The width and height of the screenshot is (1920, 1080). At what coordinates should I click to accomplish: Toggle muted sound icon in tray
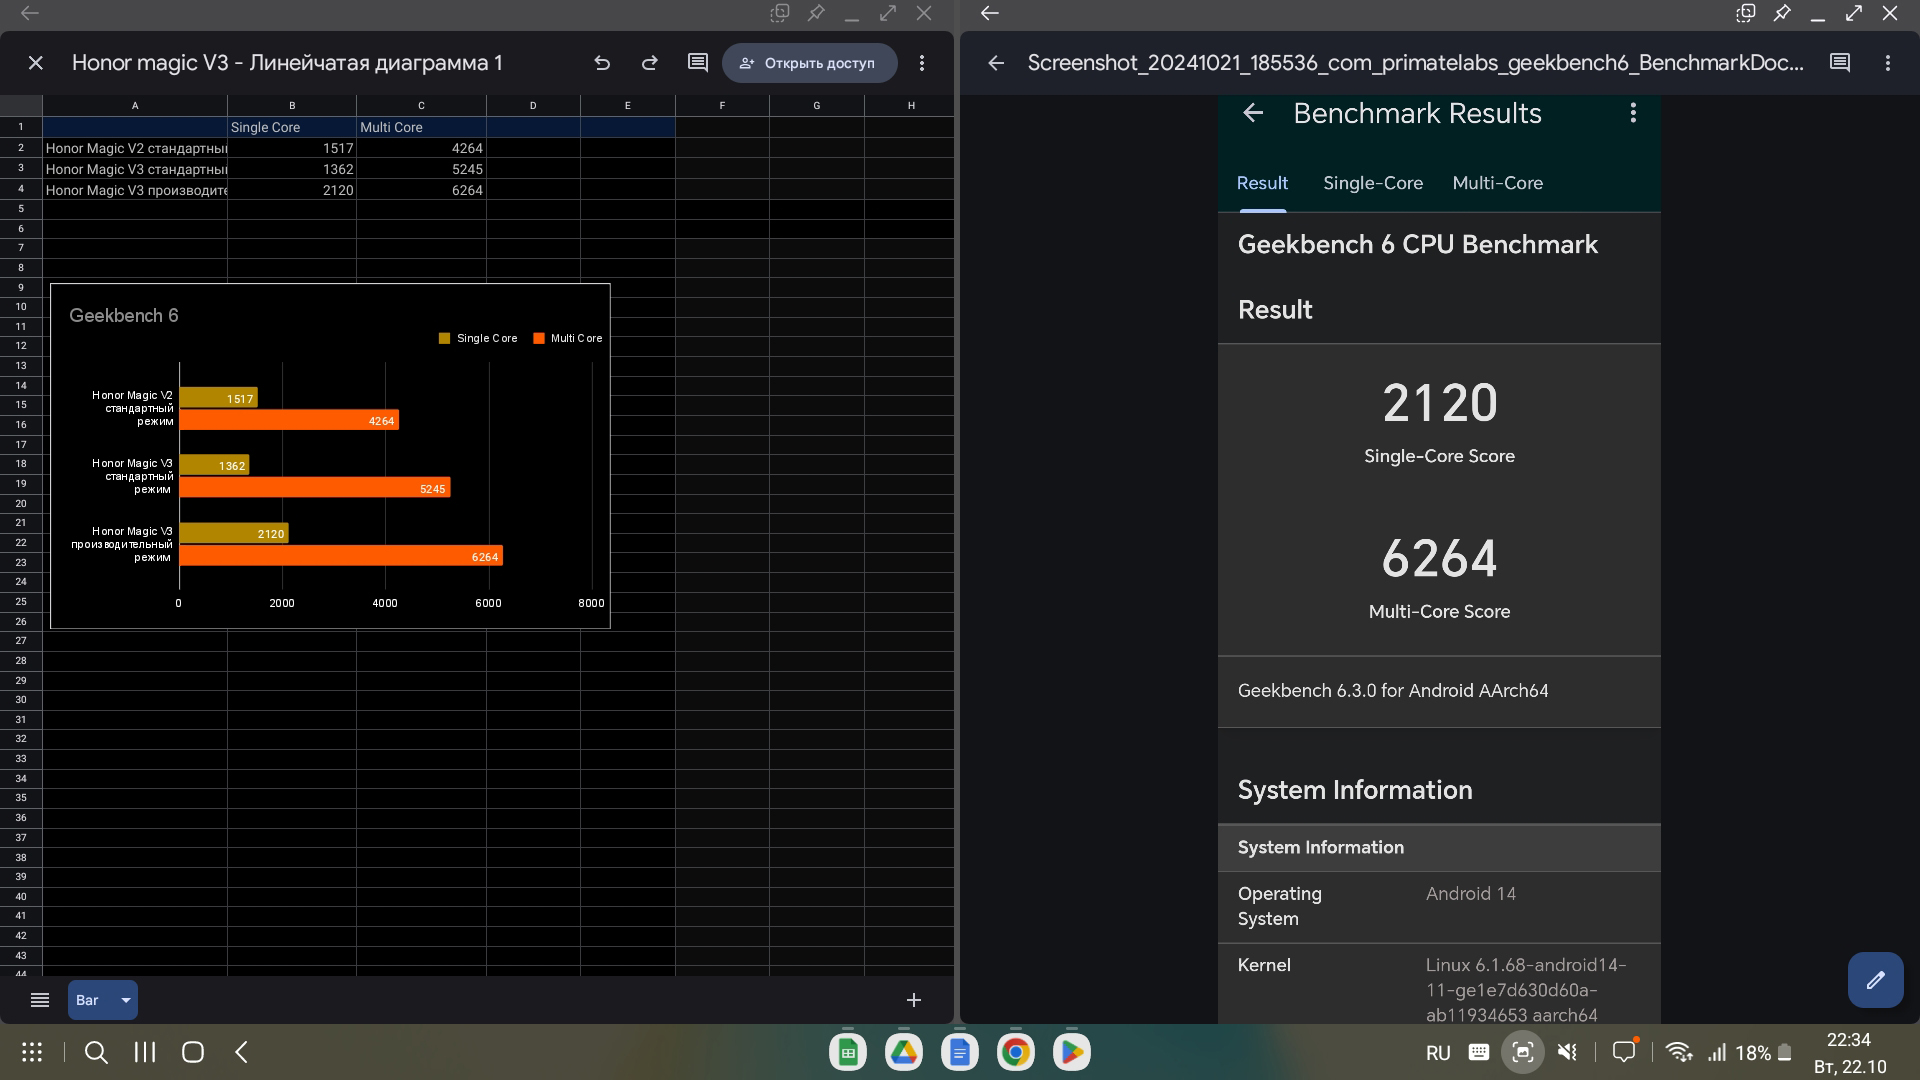tap(1568, 1052)
